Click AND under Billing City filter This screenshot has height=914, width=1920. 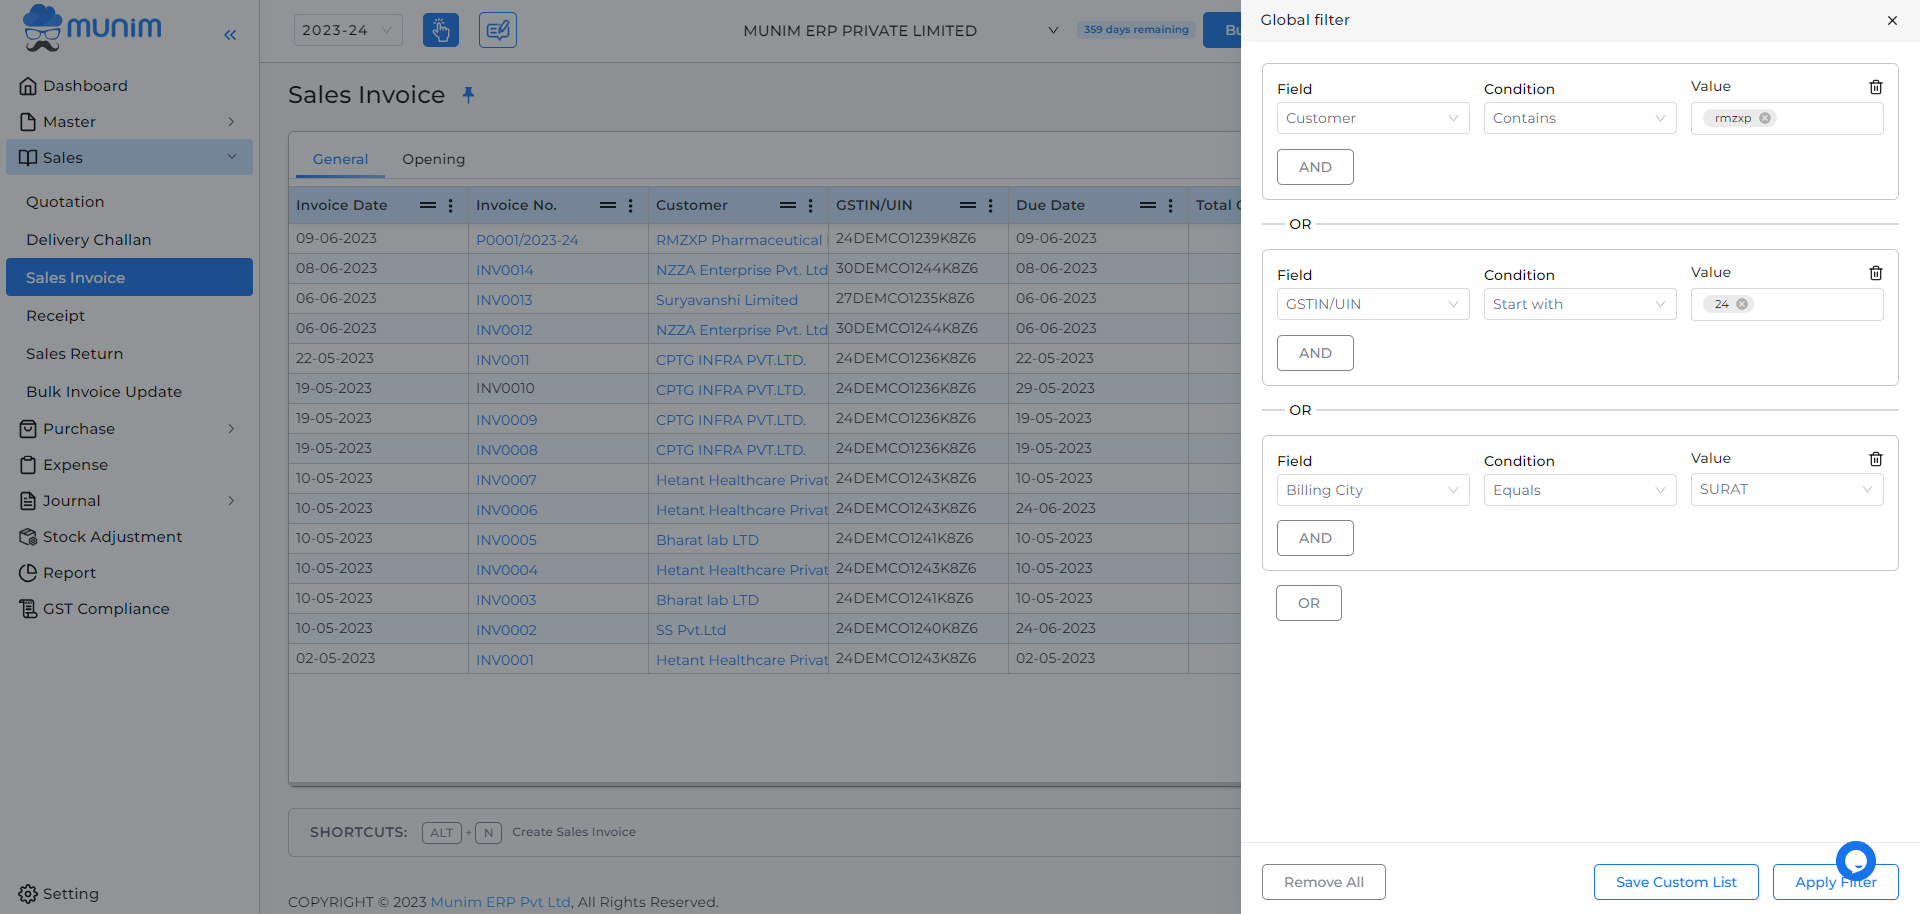coord(1315,538)
